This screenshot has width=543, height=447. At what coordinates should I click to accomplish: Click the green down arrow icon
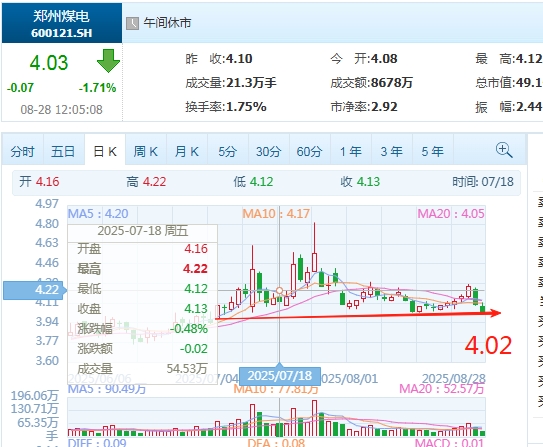pos(108,61)
